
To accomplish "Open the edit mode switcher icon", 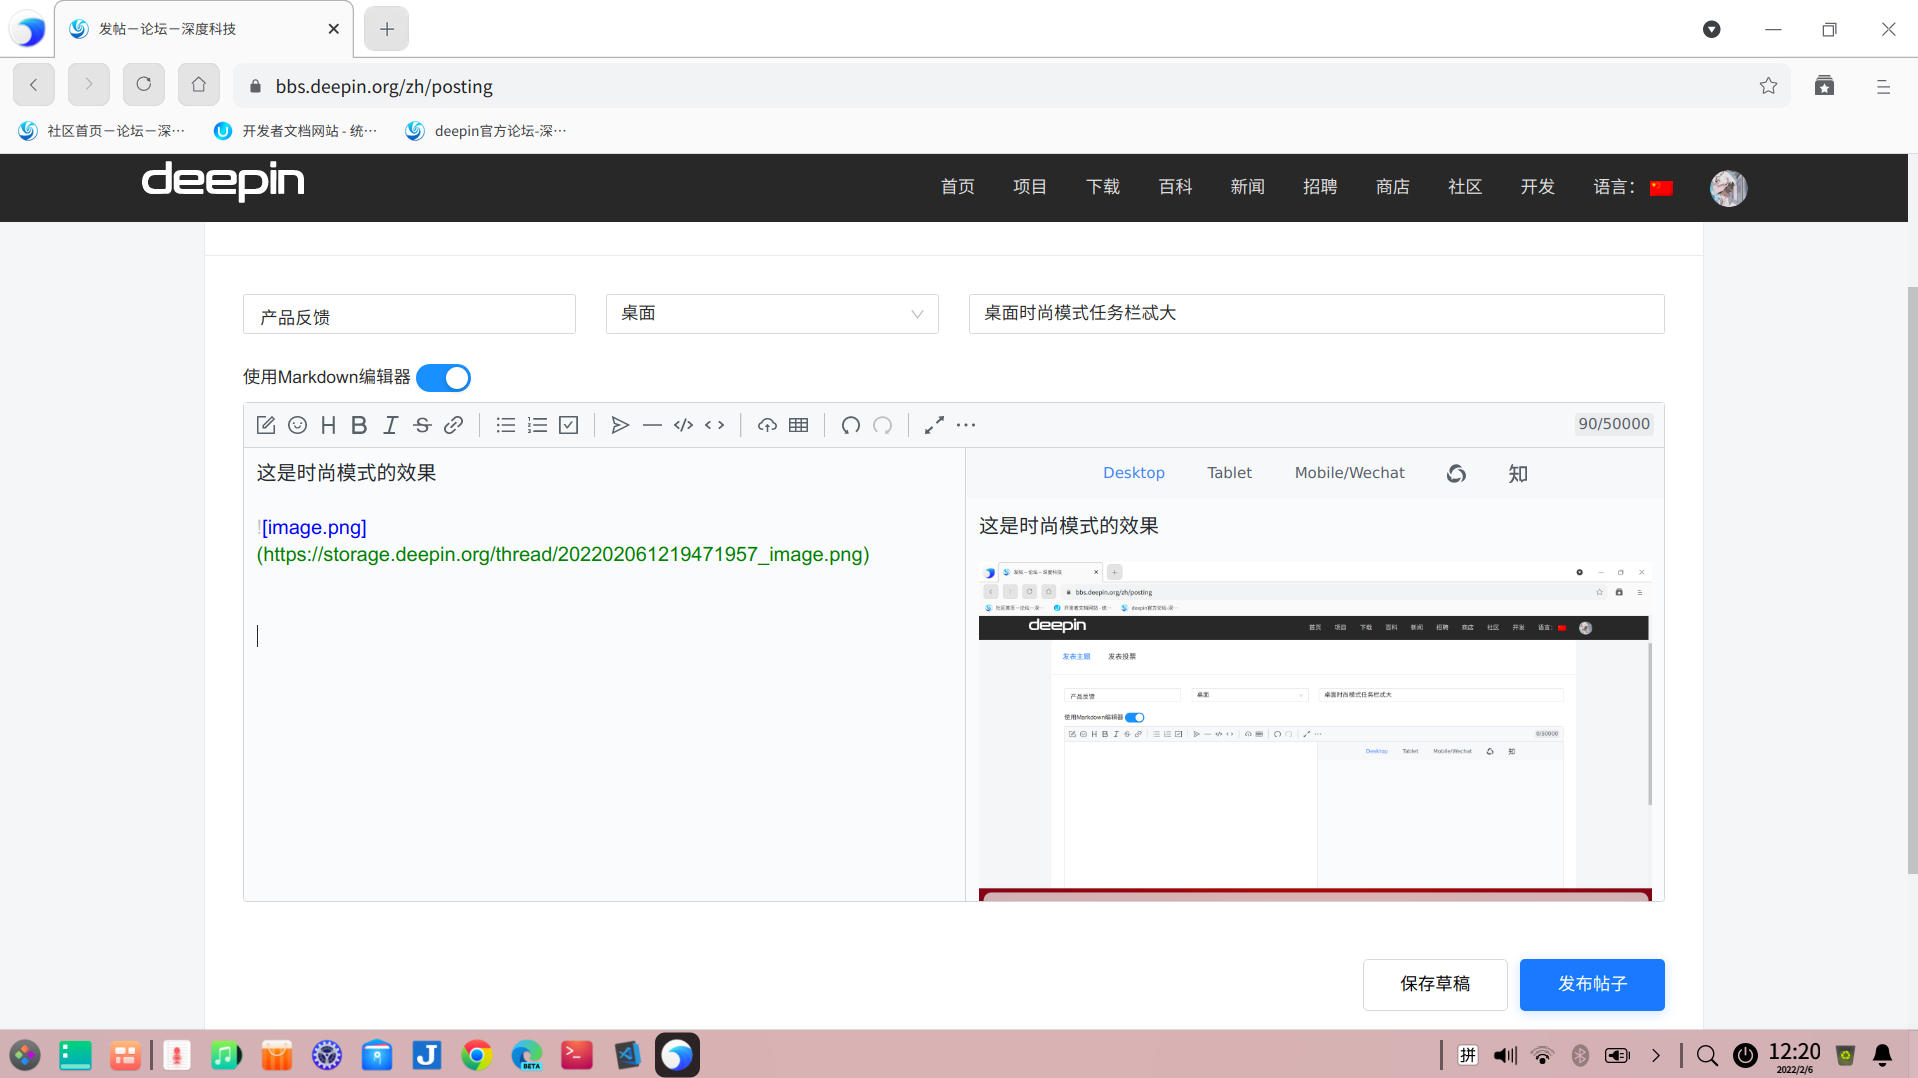I will (x=266, y=425).
